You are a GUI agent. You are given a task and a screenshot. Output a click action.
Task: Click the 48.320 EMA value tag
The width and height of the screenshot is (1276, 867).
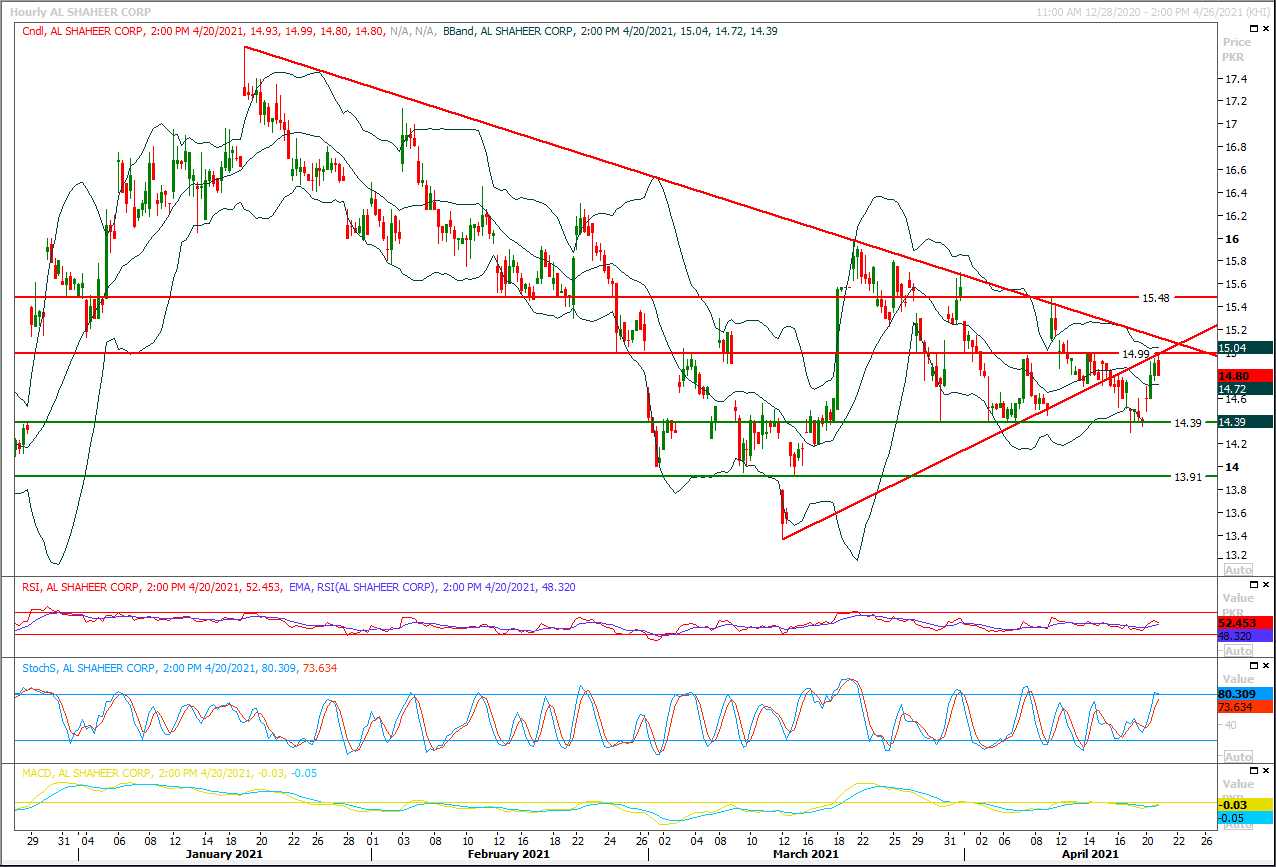pyautogui.click(x=1245, y=635)
